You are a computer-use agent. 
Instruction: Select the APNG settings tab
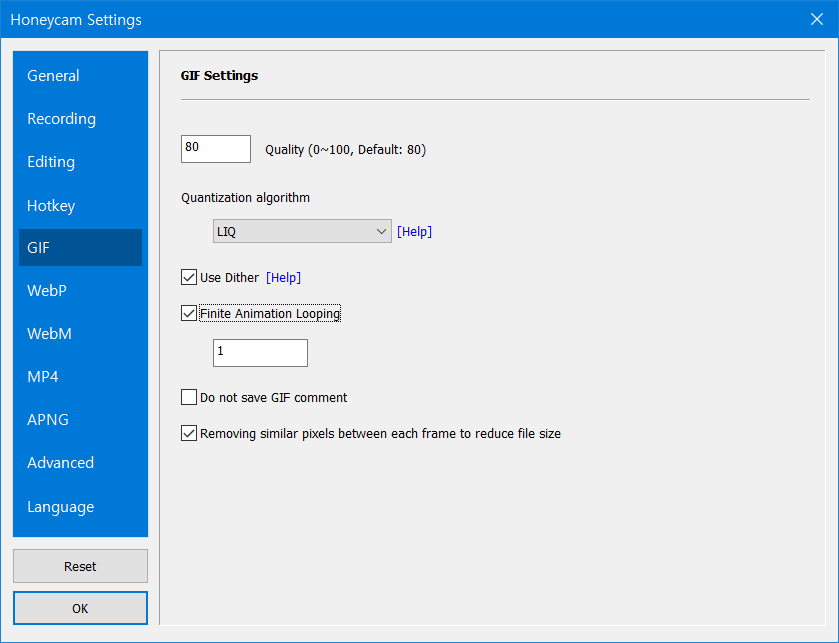pyautogui.click(x=48, y=420)
